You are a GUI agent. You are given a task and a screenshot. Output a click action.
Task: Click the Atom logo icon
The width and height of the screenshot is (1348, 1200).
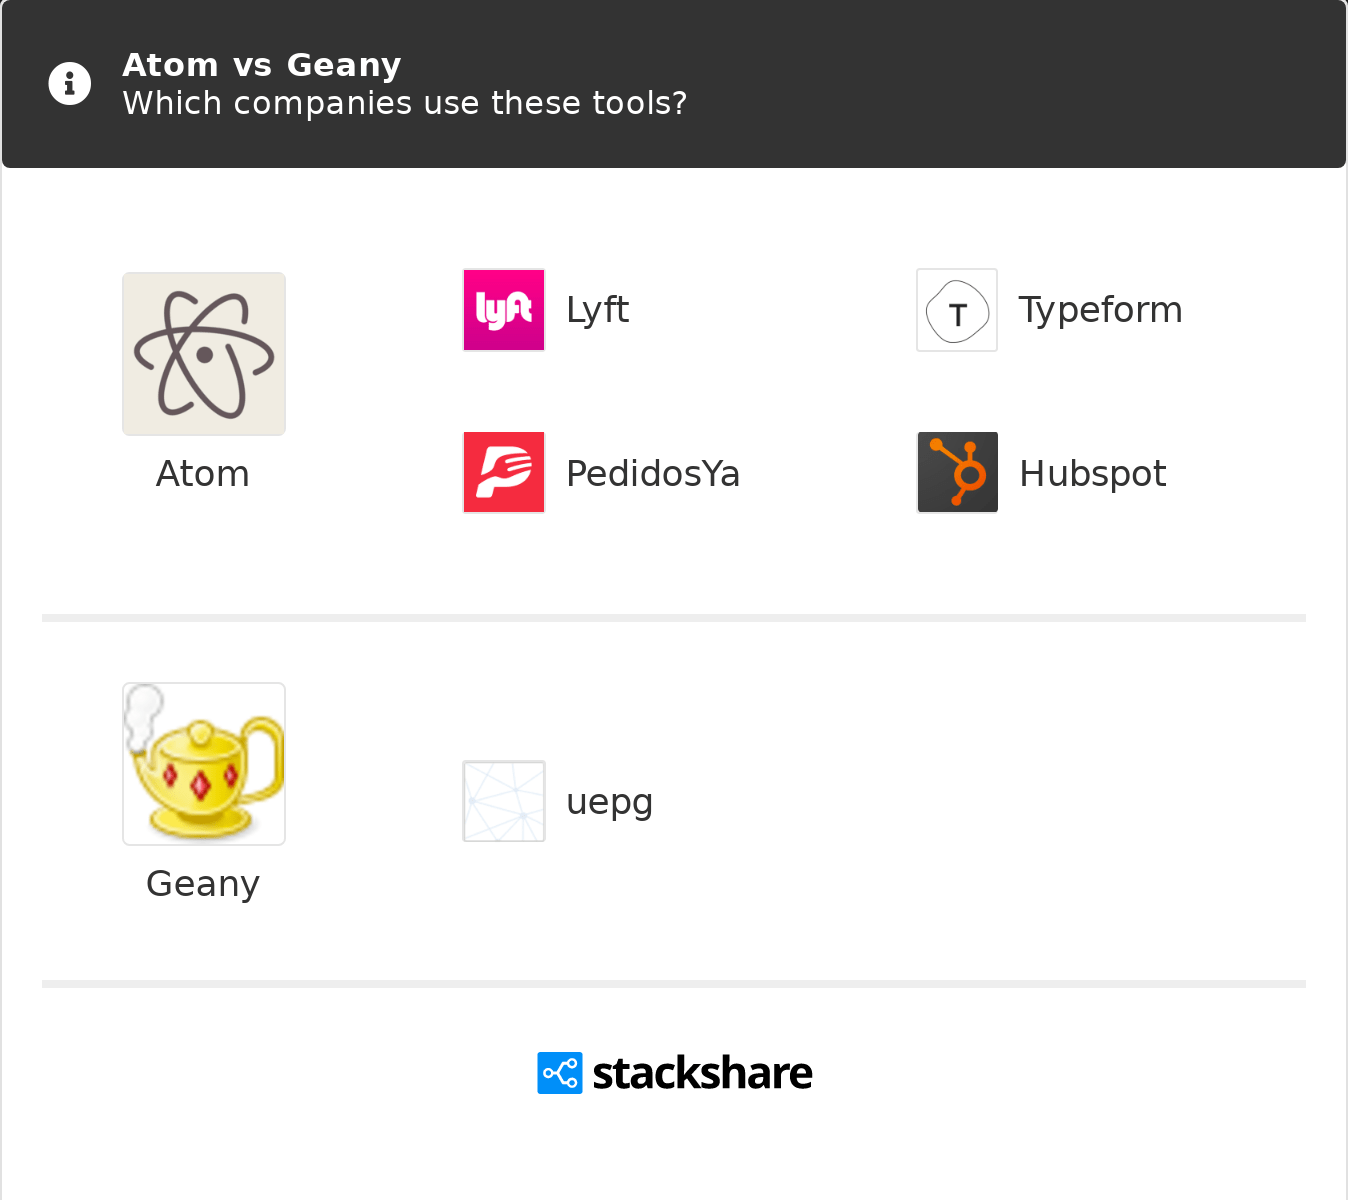click(204, 354)
